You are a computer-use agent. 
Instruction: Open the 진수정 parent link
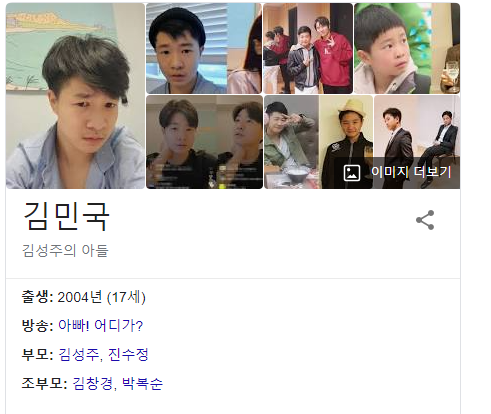pyautogui.click(x=128, y=354)
